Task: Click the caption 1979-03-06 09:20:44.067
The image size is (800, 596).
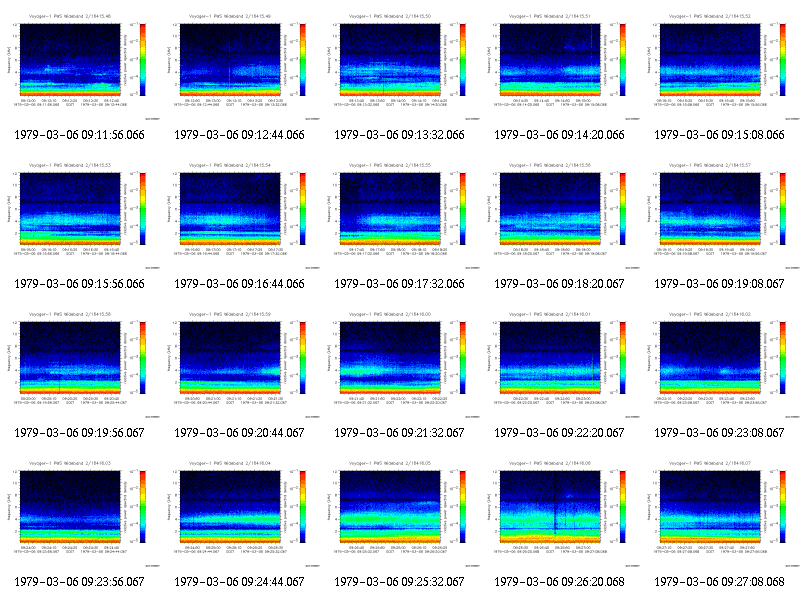Action: click(239, 433)
